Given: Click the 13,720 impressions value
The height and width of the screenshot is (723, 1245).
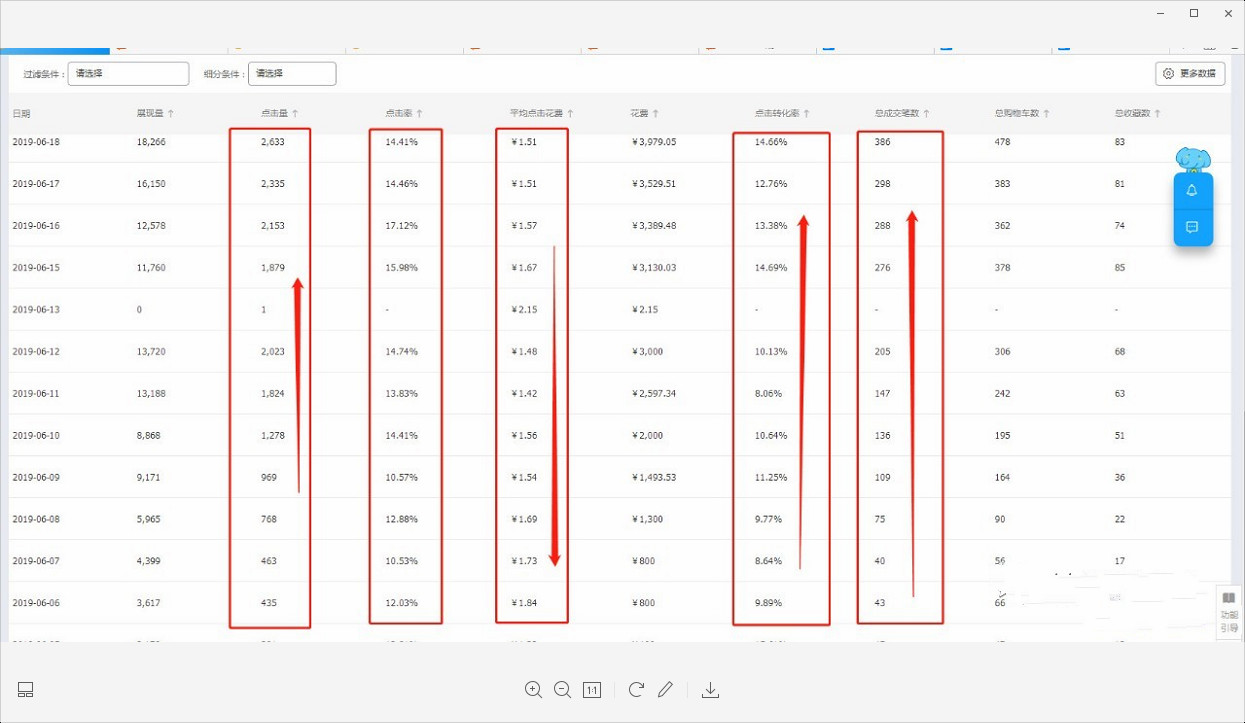Looking at the screenshot, I should click(151, 352).
